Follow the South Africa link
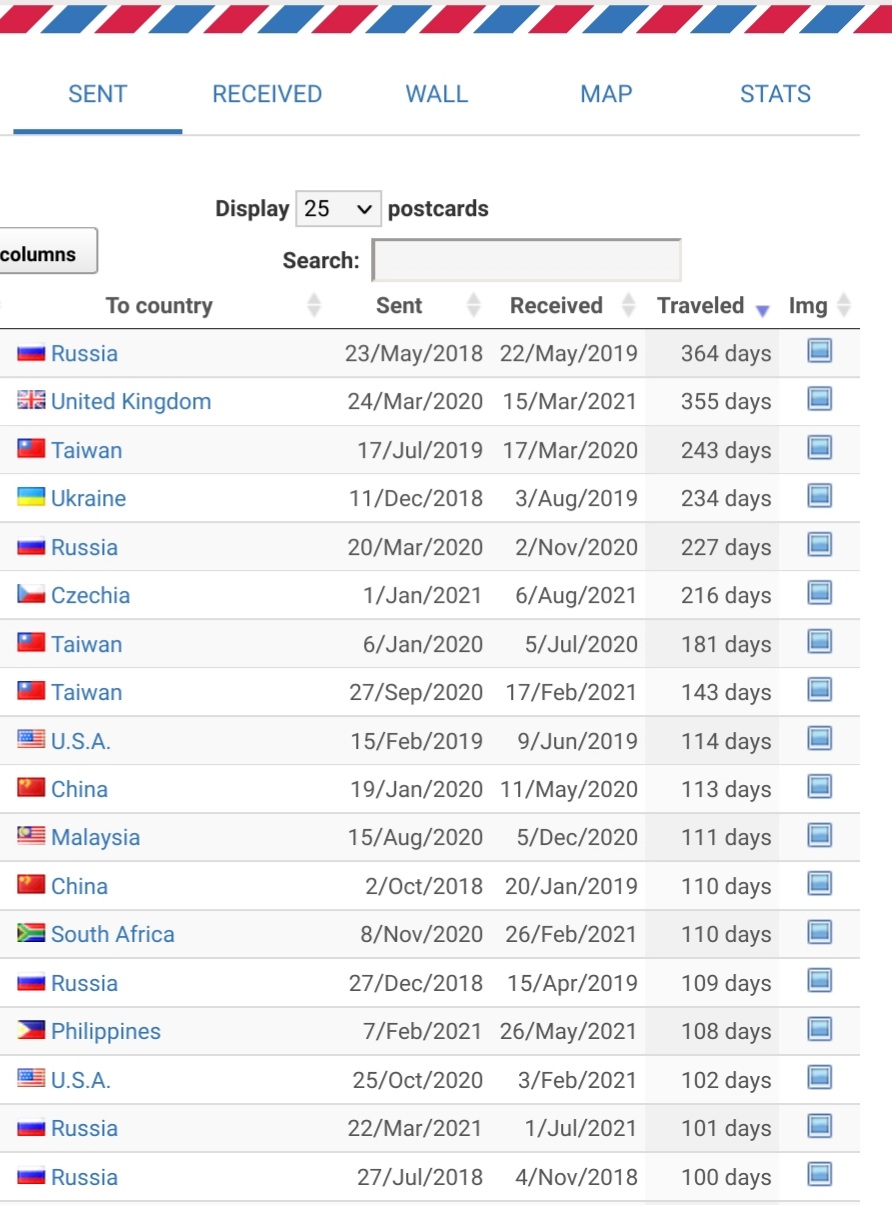Image resolution: width=892 pixels, height=1205 pixels. pos(113,935)
